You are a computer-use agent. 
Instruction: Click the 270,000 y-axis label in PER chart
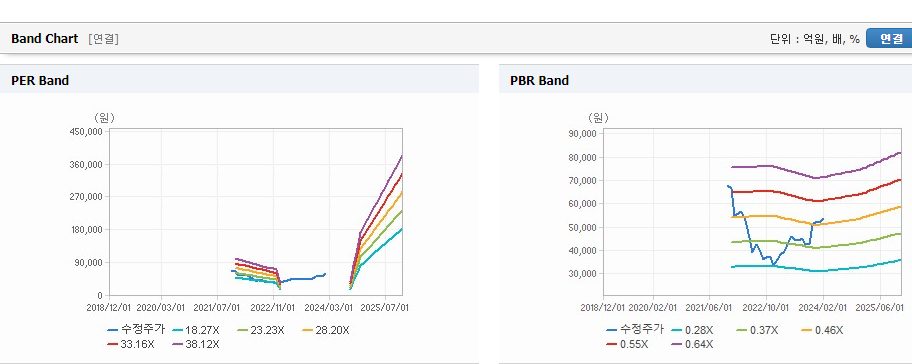87,197
